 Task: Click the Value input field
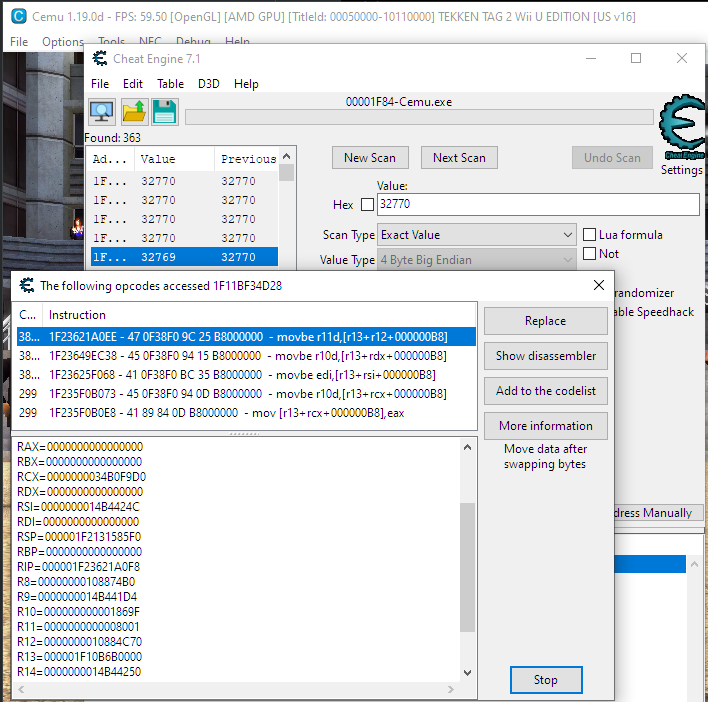click(x=538, y=205)
